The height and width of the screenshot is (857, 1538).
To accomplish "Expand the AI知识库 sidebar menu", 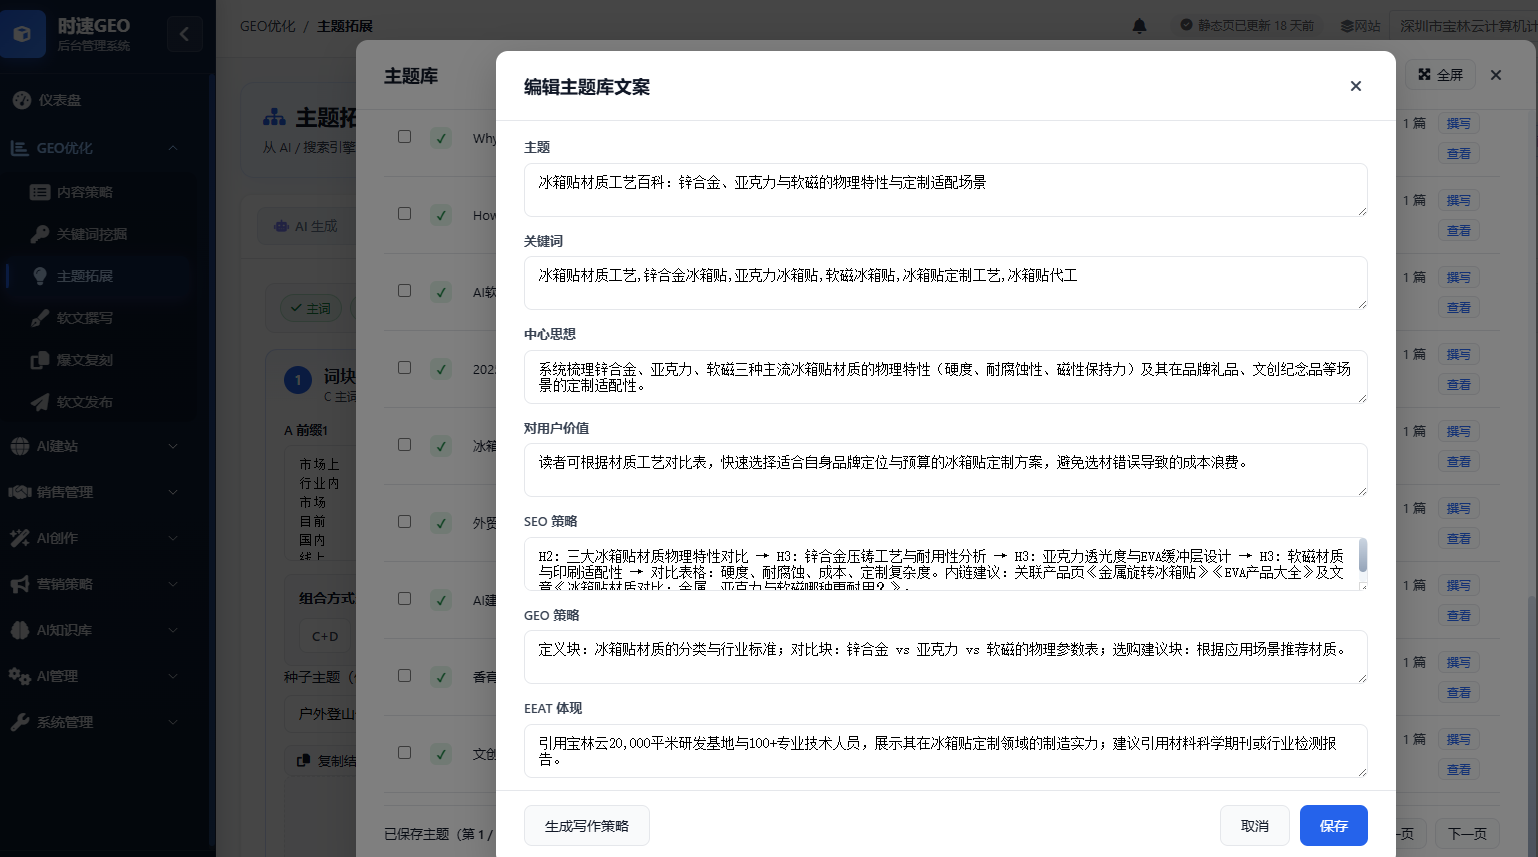I will point(173,630).
